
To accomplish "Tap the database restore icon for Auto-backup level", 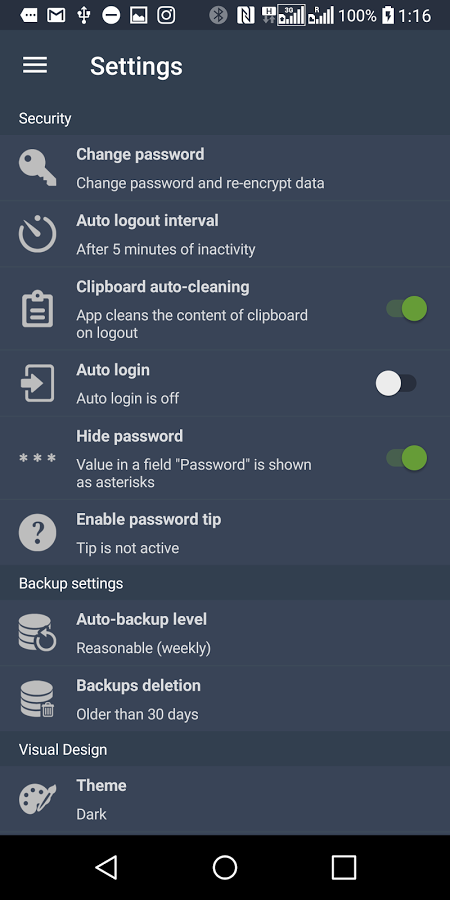I will pos(37,633).
